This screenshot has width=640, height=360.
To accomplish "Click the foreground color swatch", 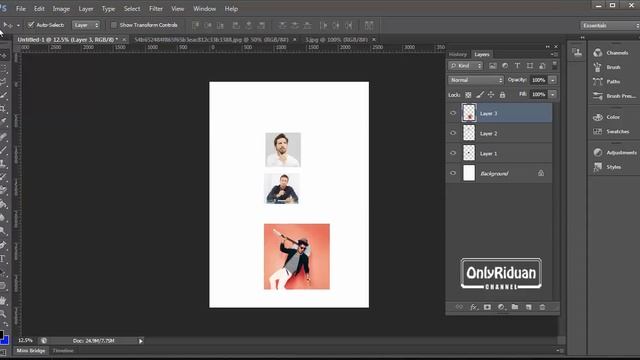I will click(x=1, y=335).
